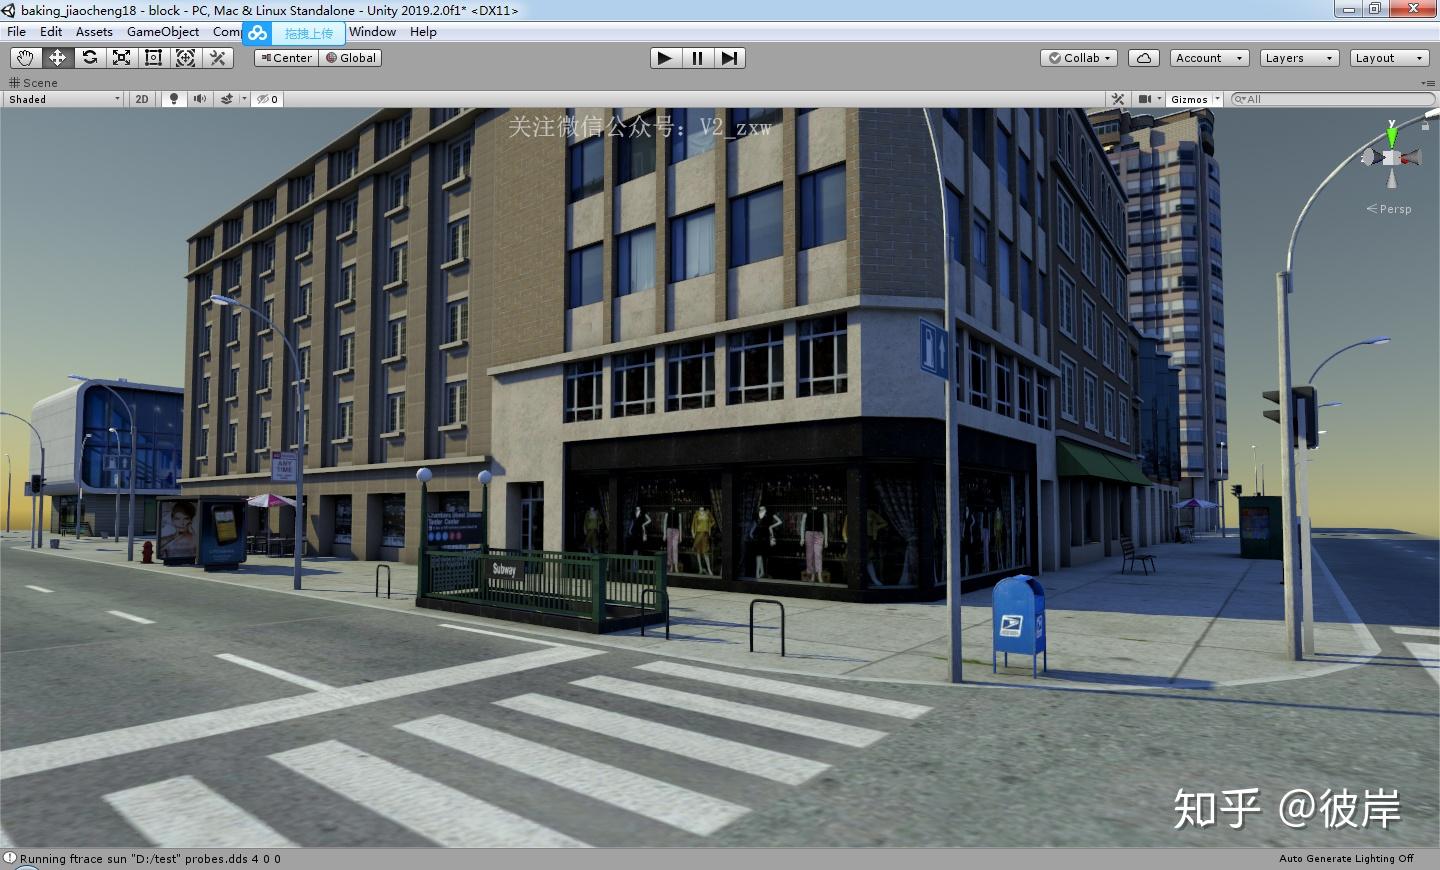This screenshot has height=870, width=1440.
Task: Toggle scene audio on or off
Action: (199, 99)
